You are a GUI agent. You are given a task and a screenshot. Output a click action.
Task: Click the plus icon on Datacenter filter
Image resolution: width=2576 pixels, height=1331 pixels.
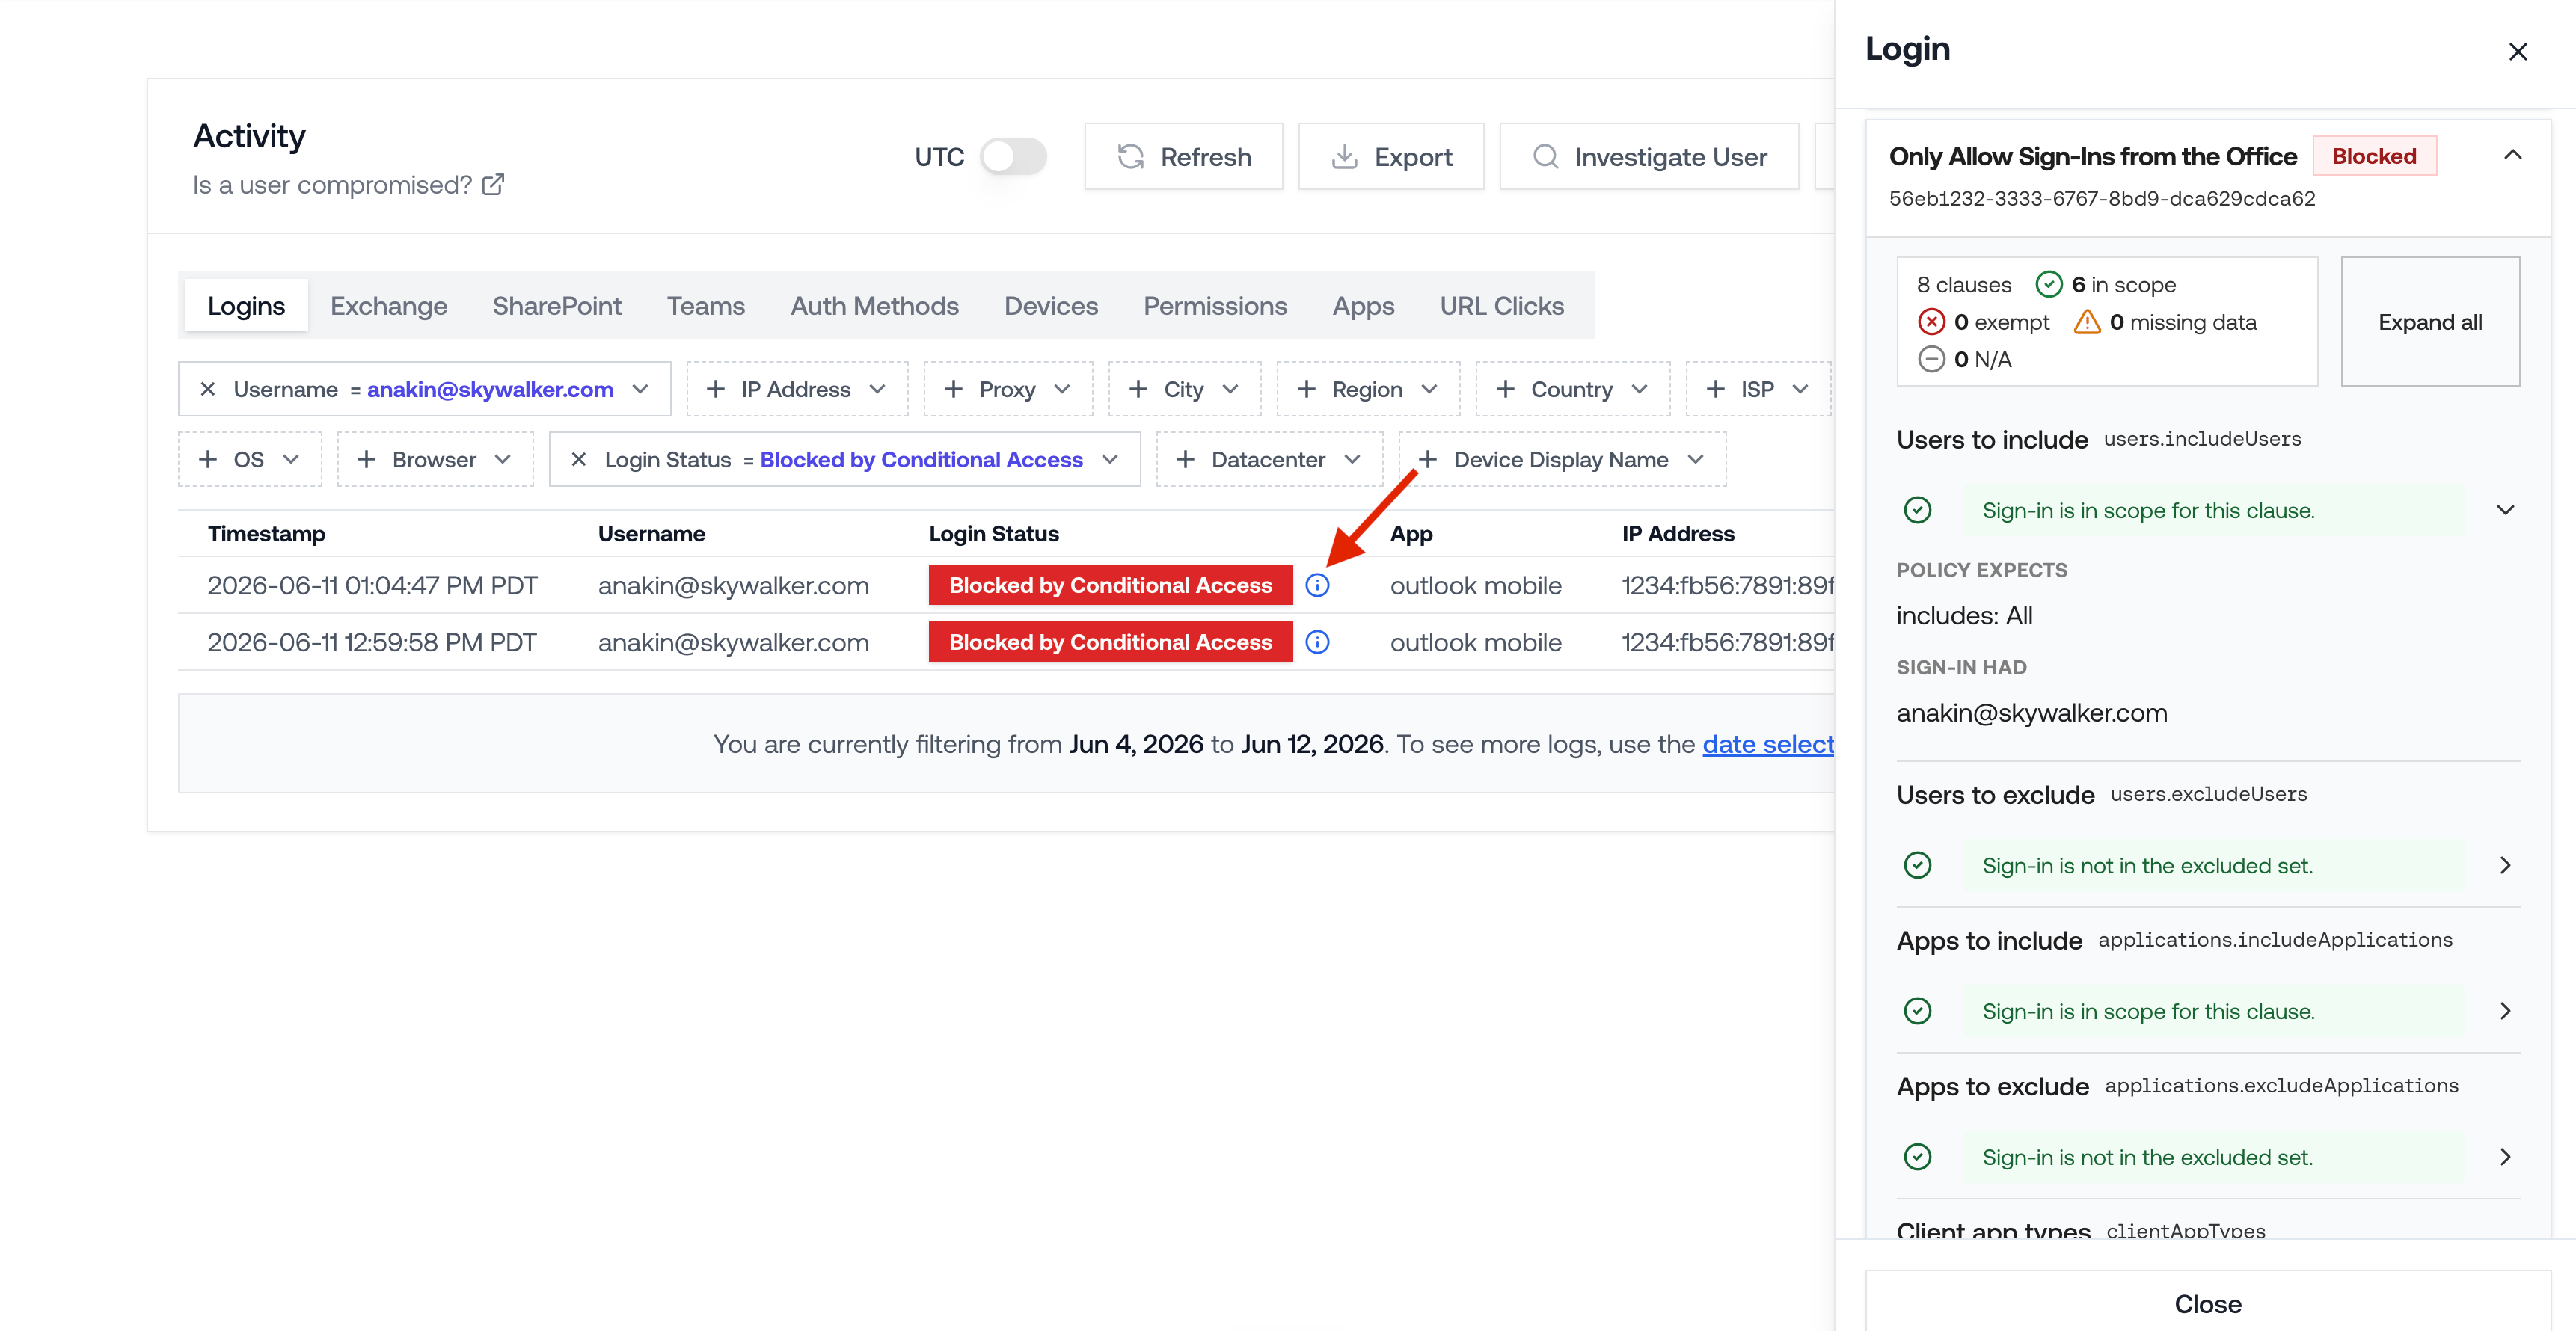click(x=1185, y=459)
